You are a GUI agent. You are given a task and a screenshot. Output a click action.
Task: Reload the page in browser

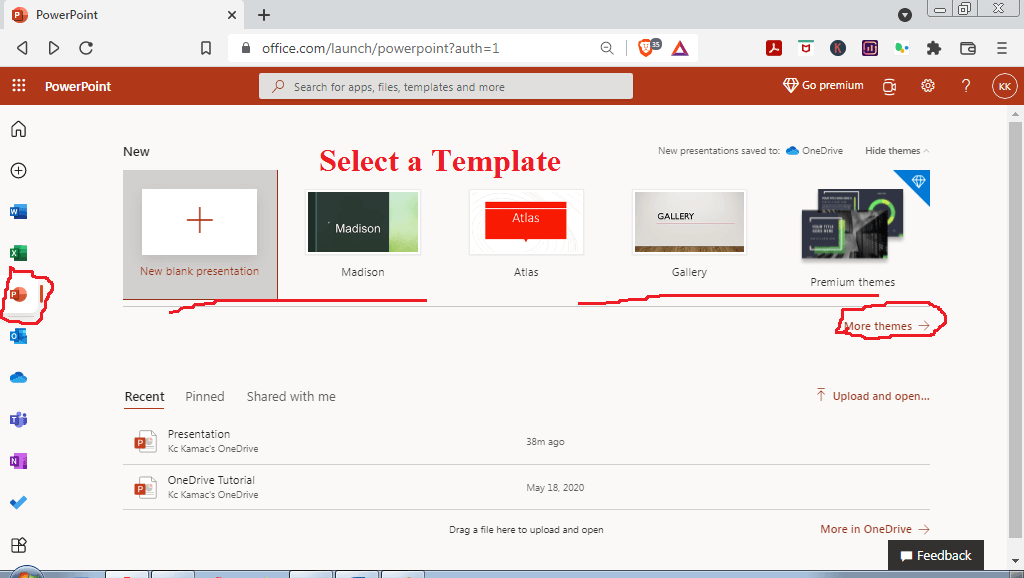86,48
